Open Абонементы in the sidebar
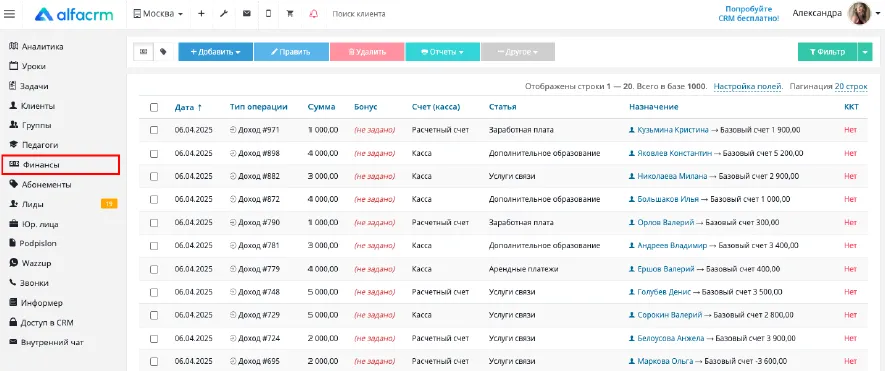 pyautogui.click(x=40, y=185)
